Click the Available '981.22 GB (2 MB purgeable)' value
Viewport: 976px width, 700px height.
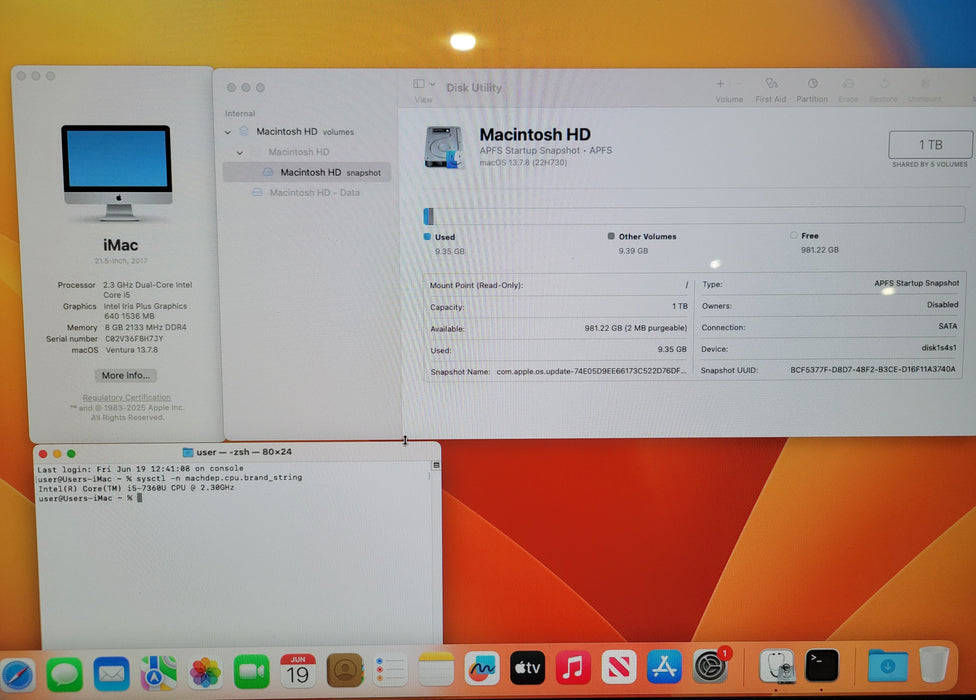(x=636, y=328)
